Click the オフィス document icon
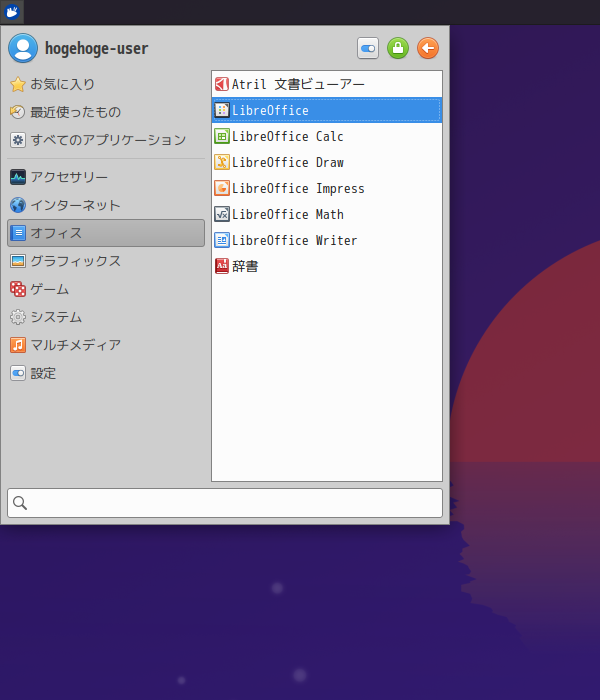This screenshot has height=700, width=600. point(18,233)
